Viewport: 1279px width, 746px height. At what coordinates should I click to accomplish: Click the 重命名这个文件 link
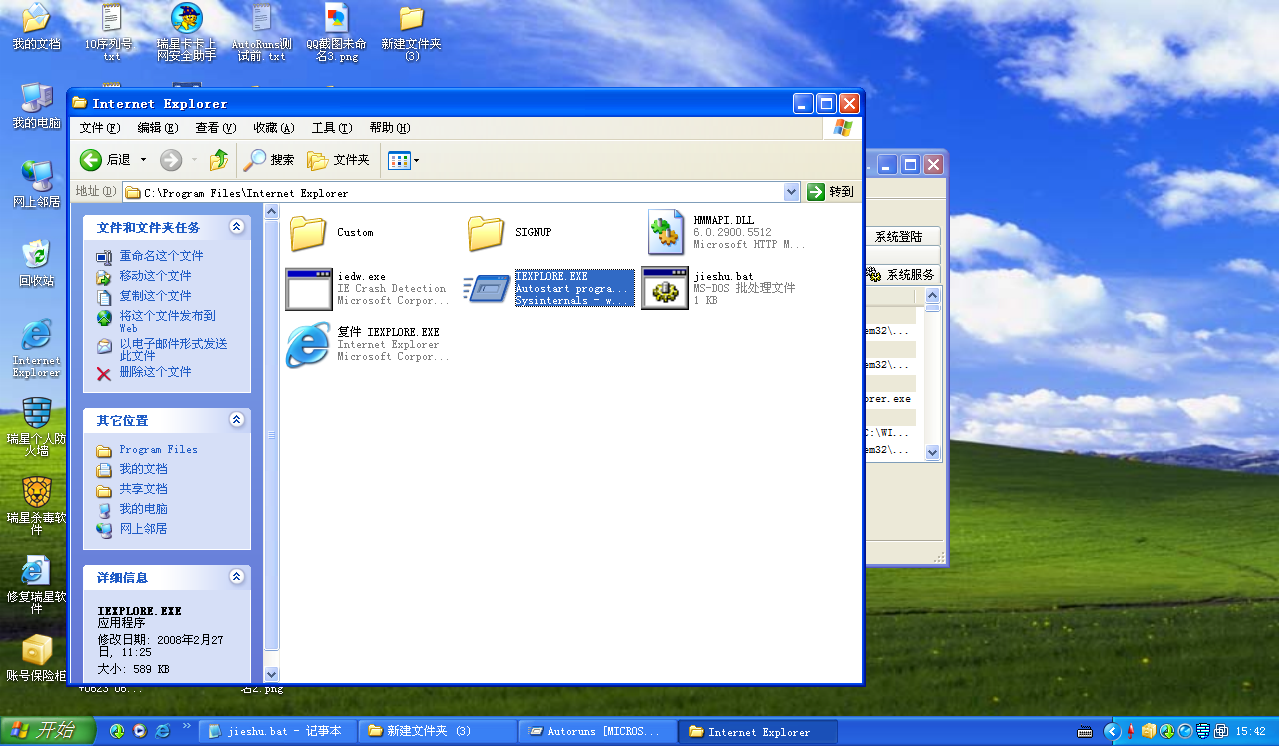[x=161, y=256]
